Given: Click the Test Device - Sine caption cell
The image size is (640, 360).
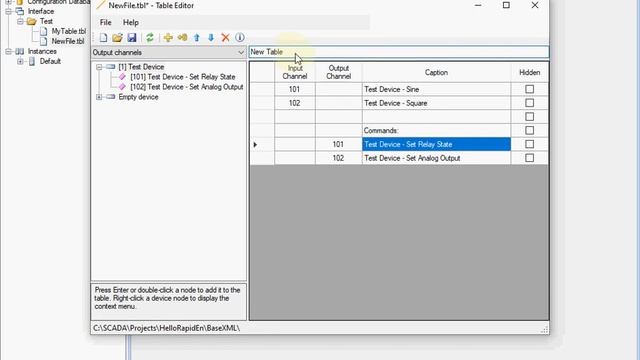Looking at the screenshot, I should [x=436, y=89].
